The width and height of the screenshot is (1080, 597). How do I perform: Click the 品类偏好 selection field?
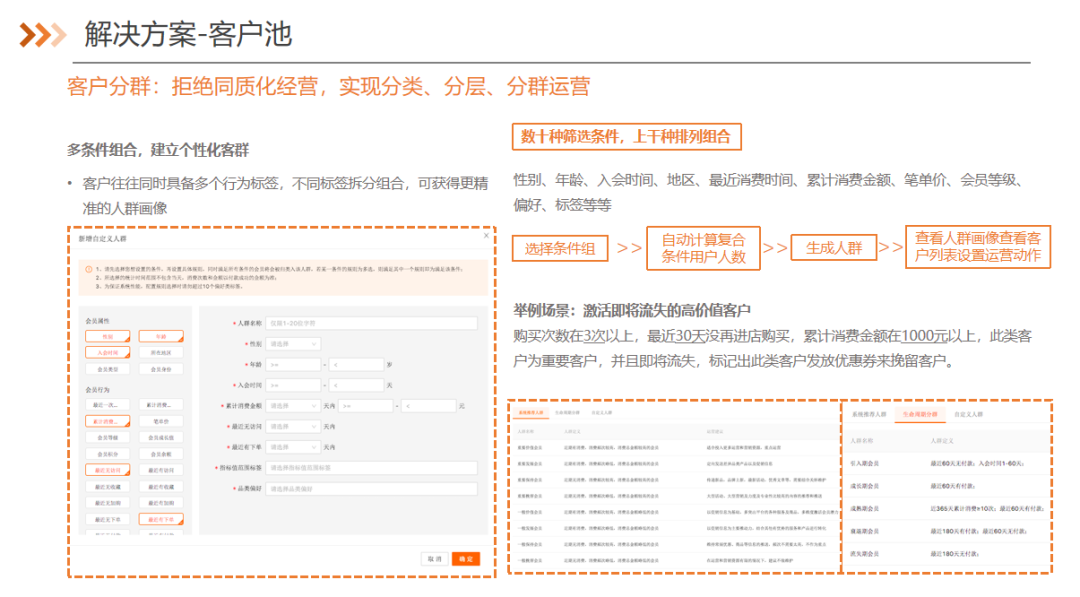[370, 488]
